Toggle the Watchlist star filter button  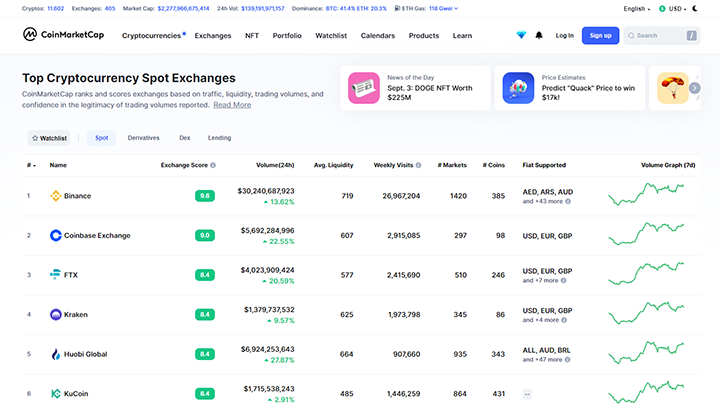point(49,138)
